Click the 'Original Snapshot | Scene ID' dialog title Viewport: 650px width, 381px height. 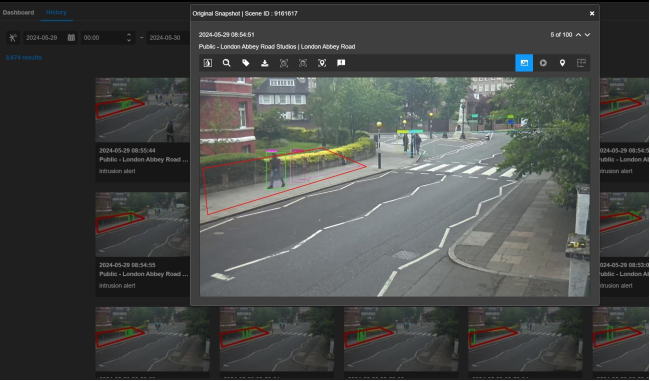245,14
